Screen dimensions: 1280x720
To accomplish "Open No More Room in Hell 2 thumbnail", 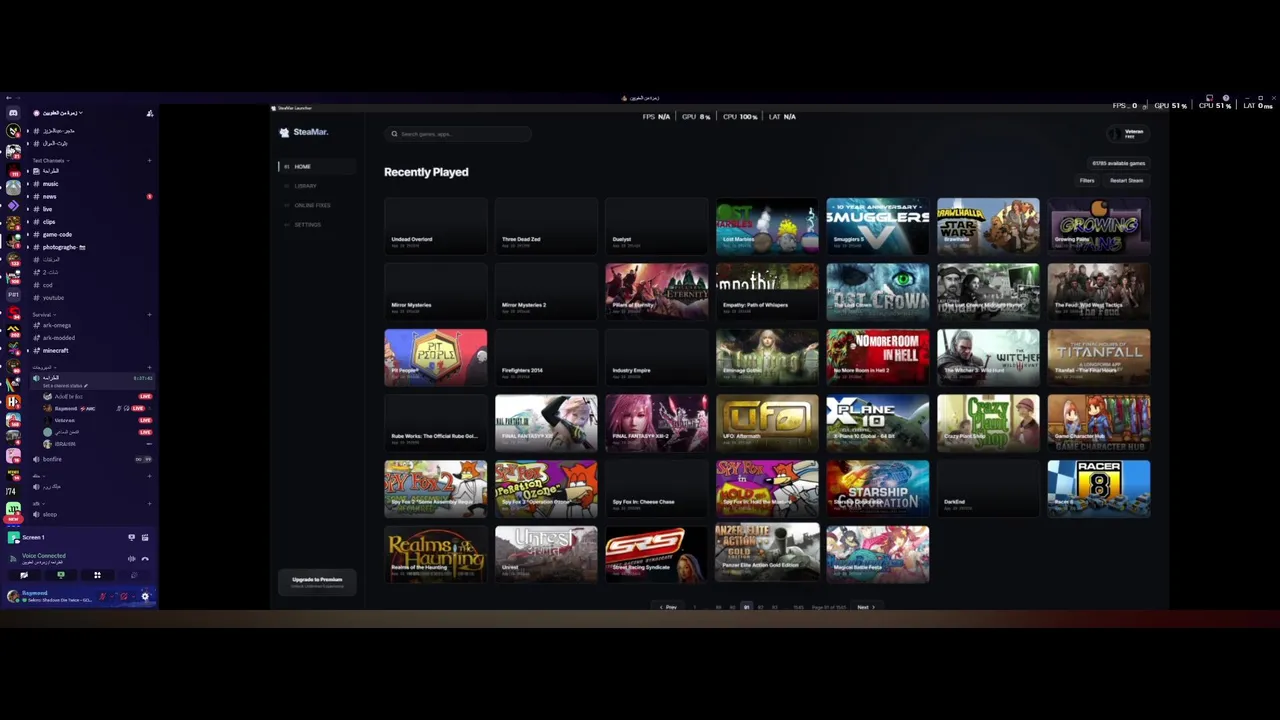I will 877,357.
